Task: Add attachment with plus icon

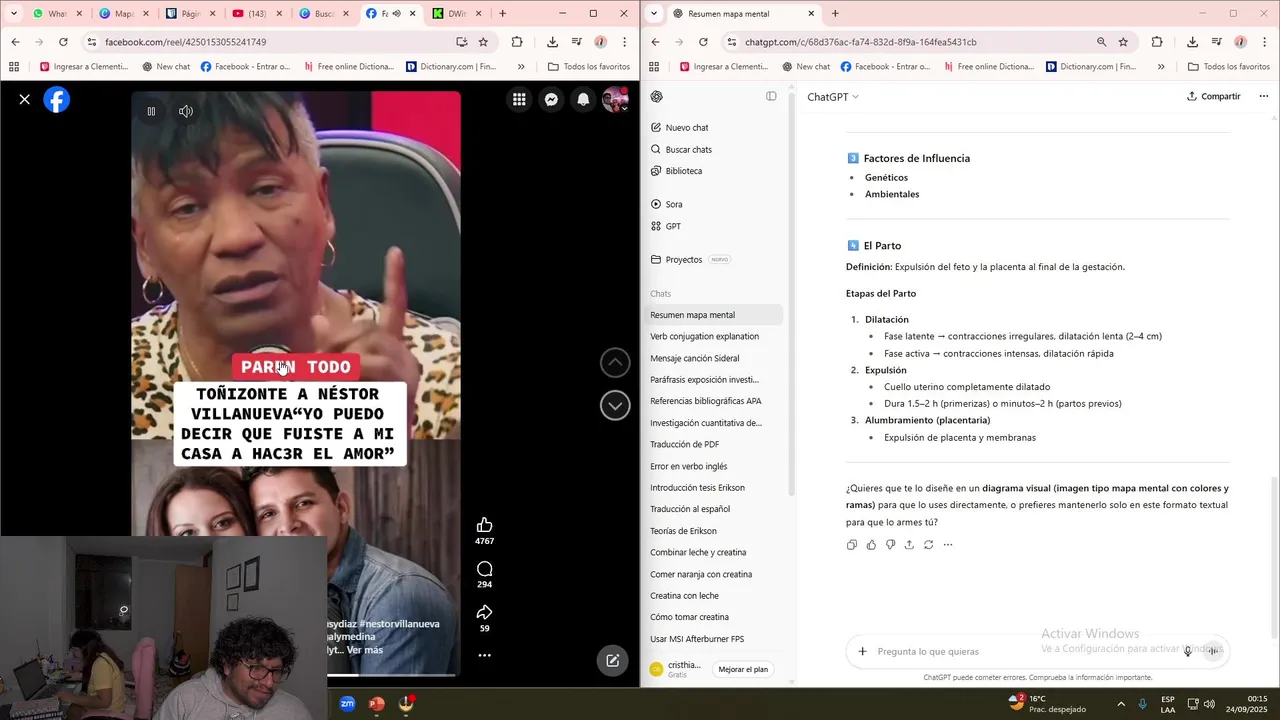Action: coord(862,651)
